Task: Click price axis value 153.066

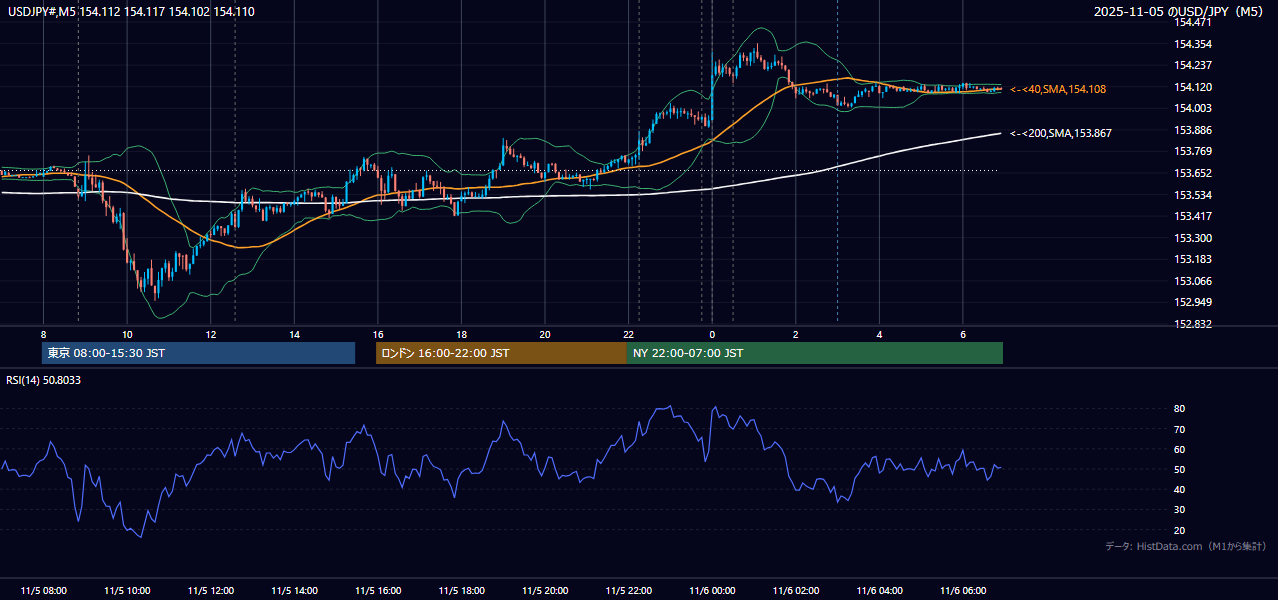Action: click(1193, 281)
